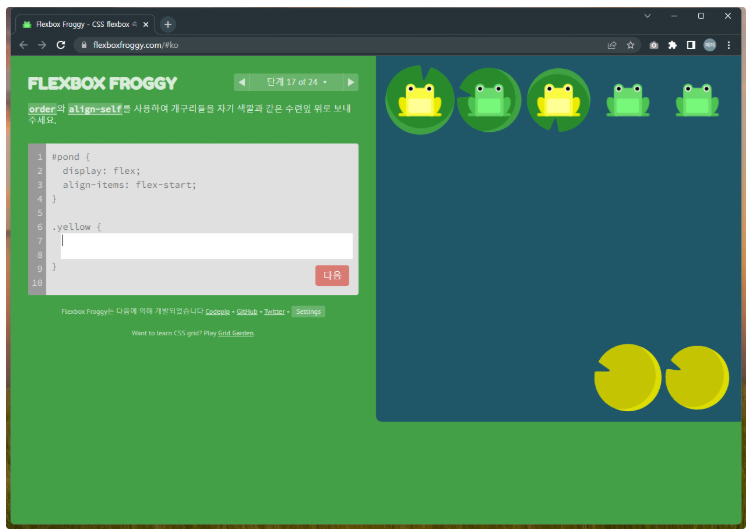Viewport: 756px width, 532px height.
Task: Toggle the browser side panel
Action: 691,45
